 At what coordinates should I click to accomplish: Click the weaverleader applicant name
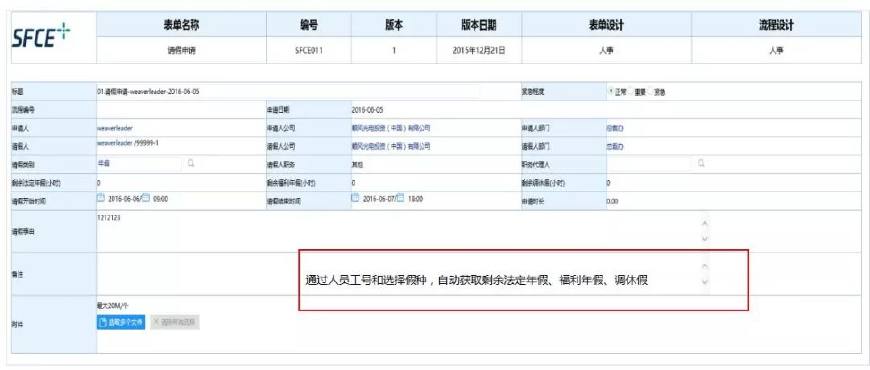click(x=115, y=128)
